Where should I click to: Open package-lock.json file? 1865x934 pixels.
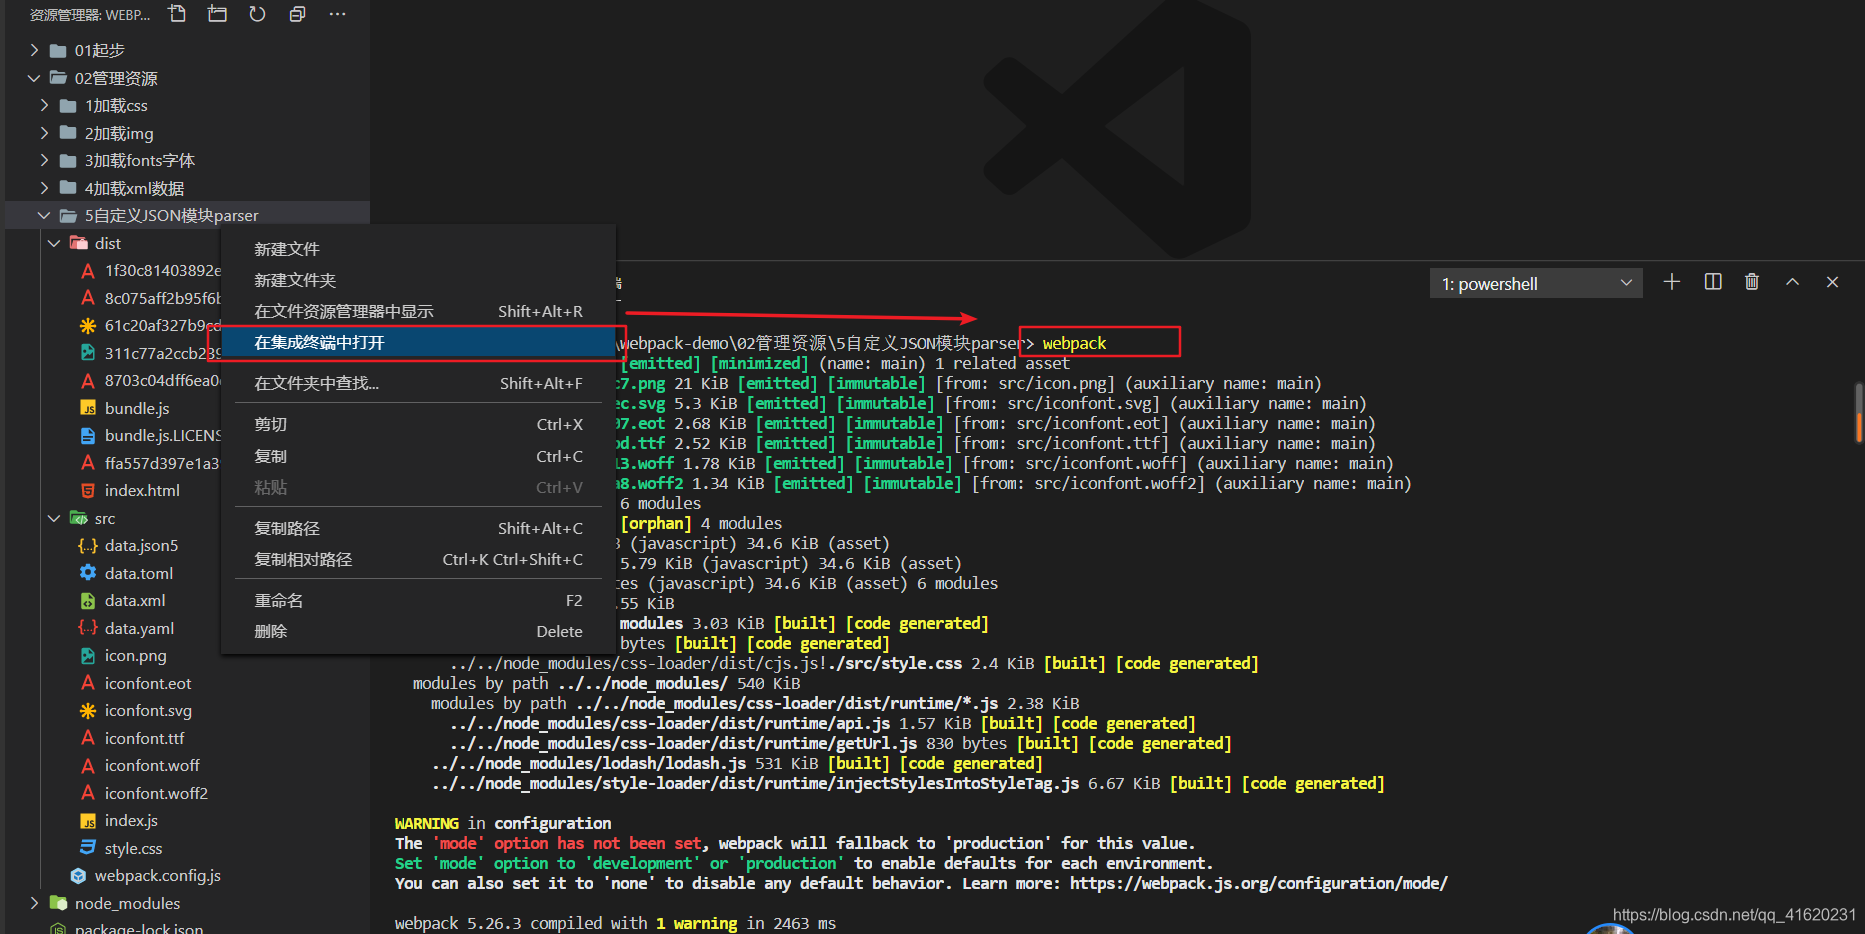(139, 927)
